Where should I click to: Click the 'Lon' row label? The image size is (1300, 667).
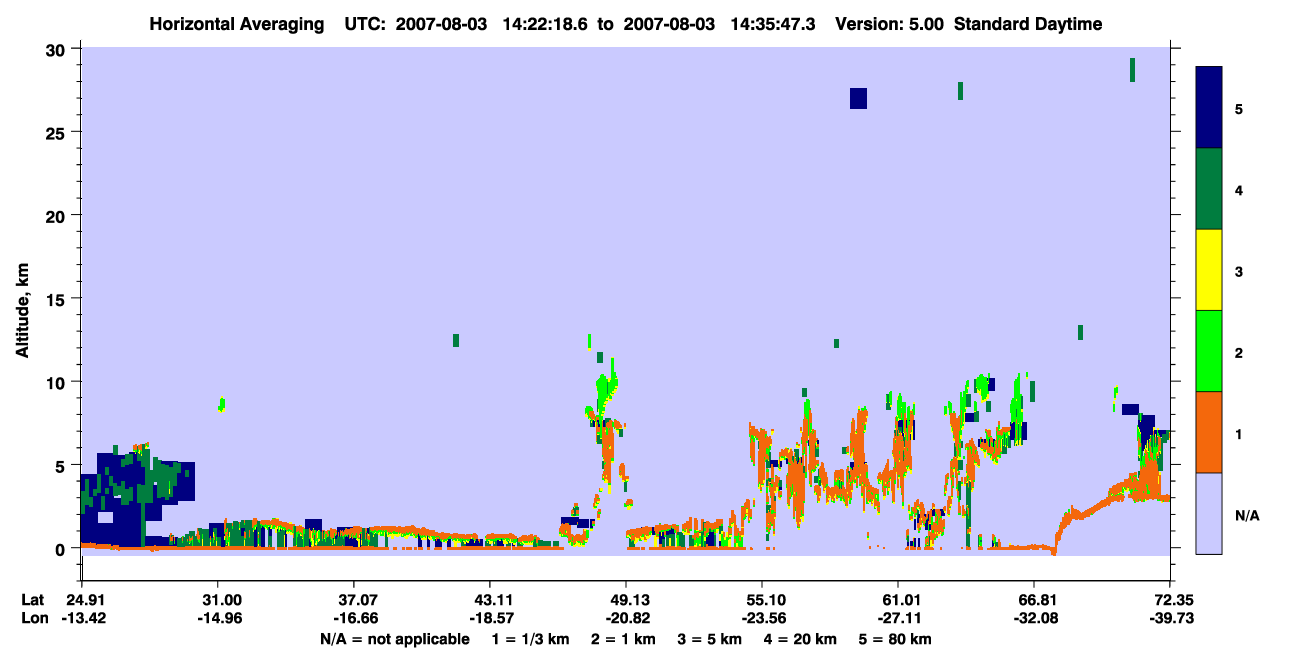coord(33,618)
